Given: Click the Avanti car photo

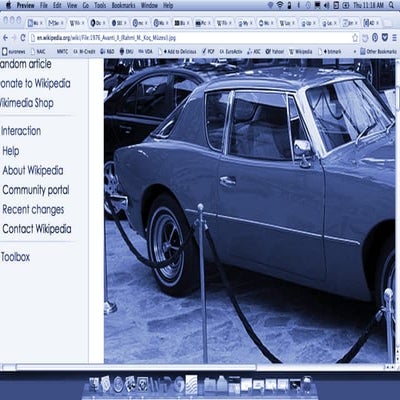Looking at the screenshot, I should coord(249,211).
